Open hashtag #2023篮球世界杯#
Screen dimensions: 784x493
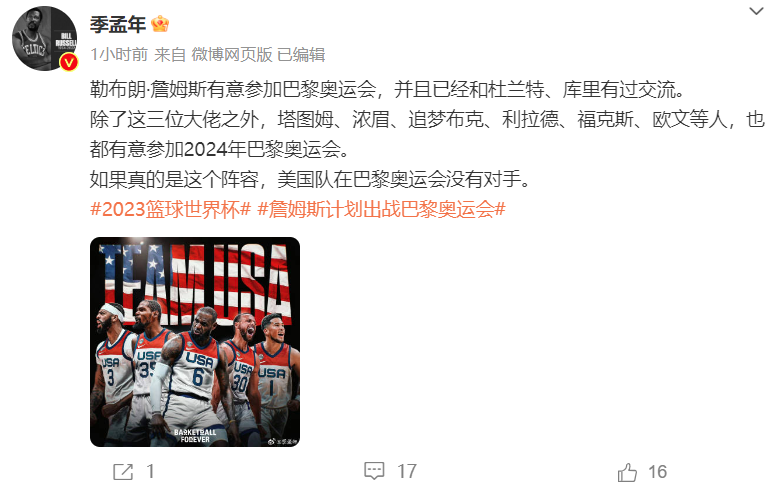click(x=170, y=210)
